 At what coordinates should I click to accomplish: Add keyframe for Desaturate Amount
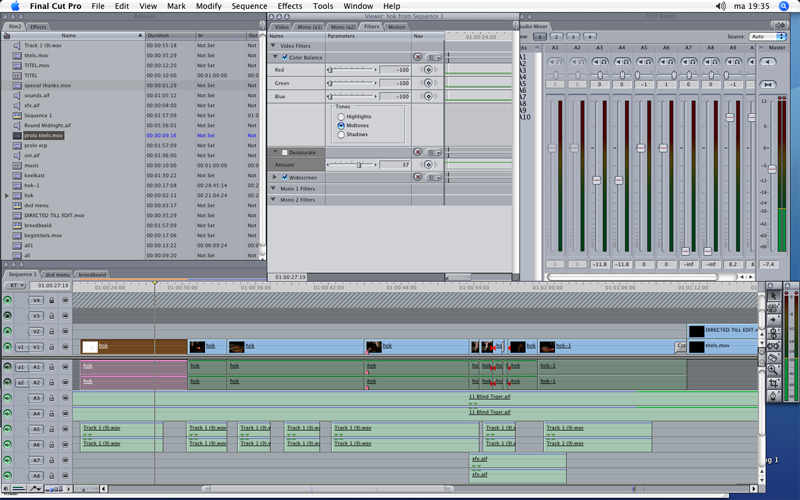(x=428, y=165)
